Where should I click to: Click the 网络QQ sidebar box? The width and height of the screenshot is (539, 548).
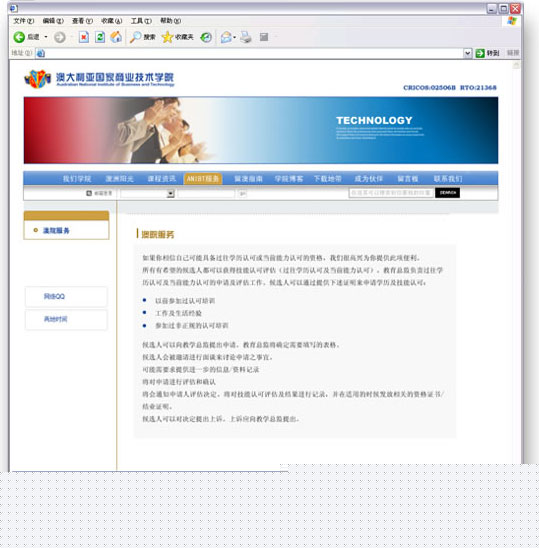pyautogui.click(x=66, y=297)
